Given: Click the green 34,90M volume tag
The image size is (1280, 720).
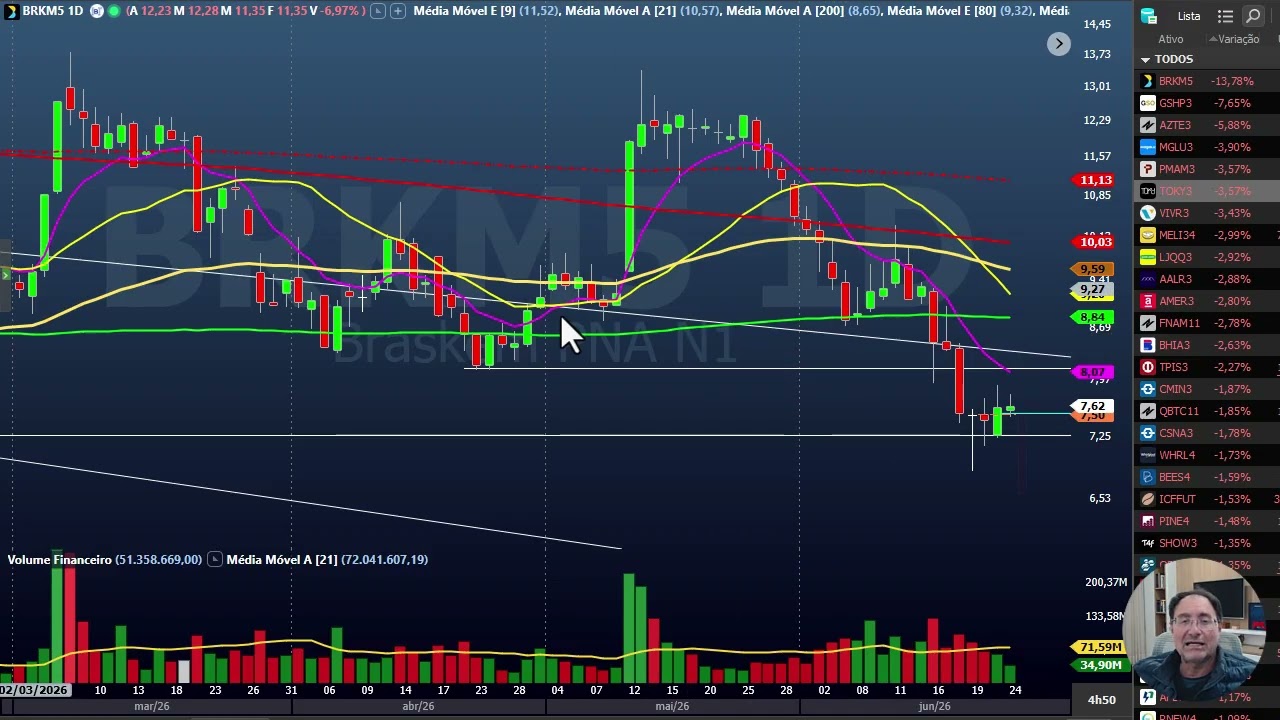Looking at the screenshot, I should pyautogui.click(x=1100, y=665).
